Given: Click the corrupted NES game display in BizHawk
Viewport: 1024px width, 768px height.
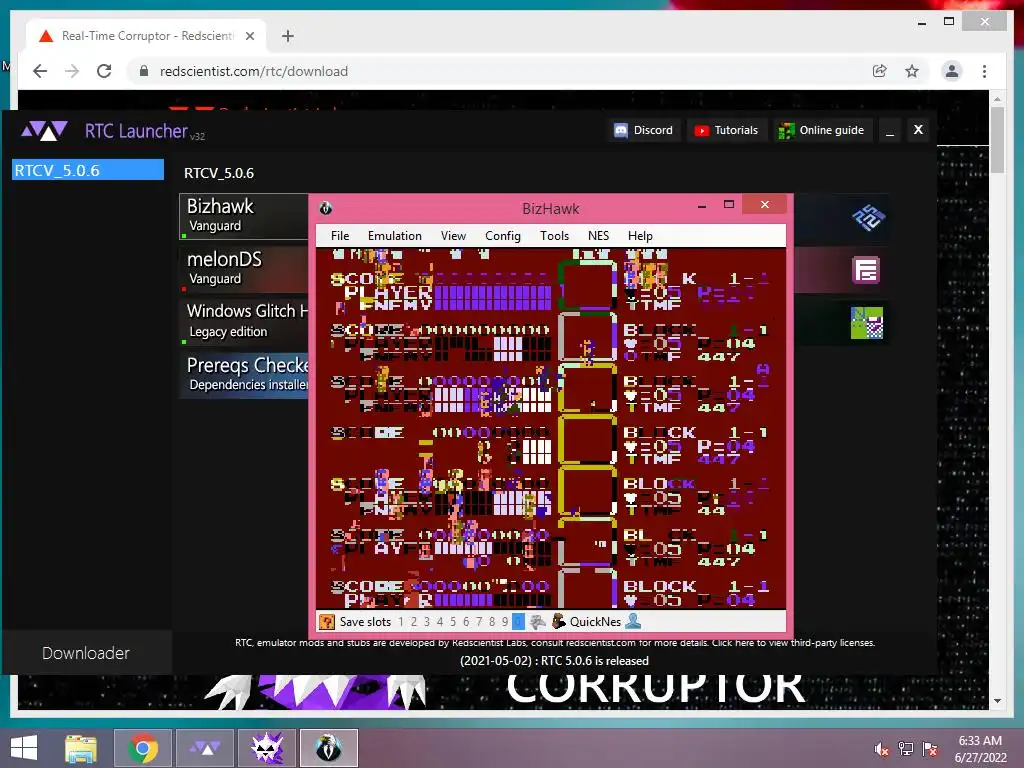Looking at the screenshot, I should click(x=551, y=428).
